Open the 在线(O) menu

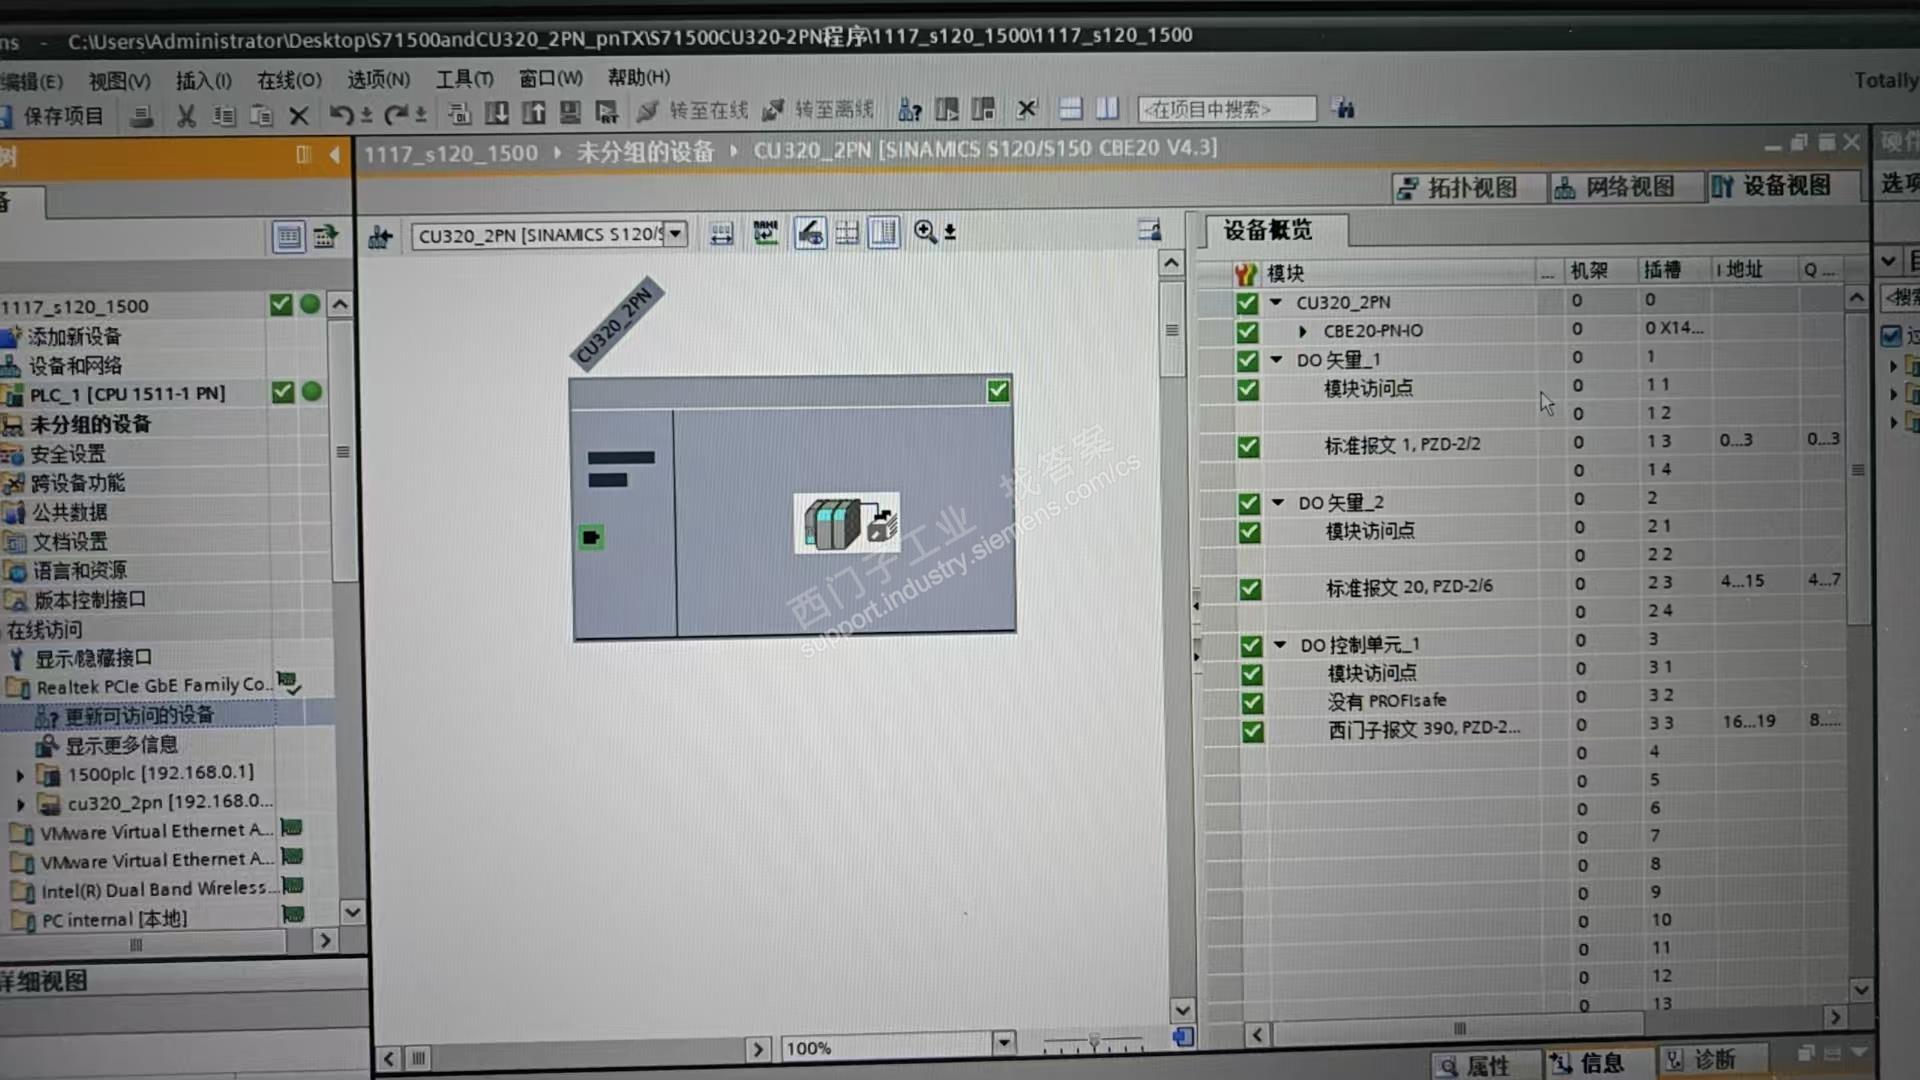click(x=288, y=79)
